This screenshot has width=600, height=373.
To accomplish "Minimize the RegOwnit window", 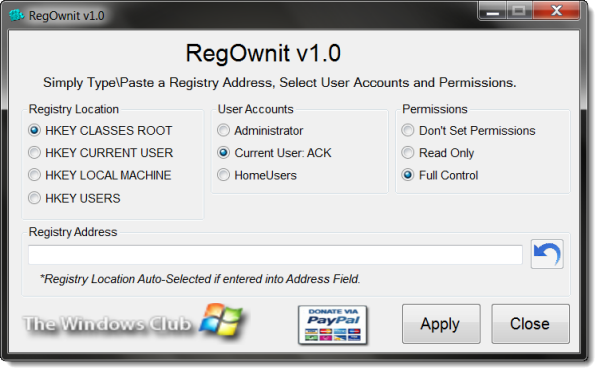I will pyautogui.click(x=492, y=11).
